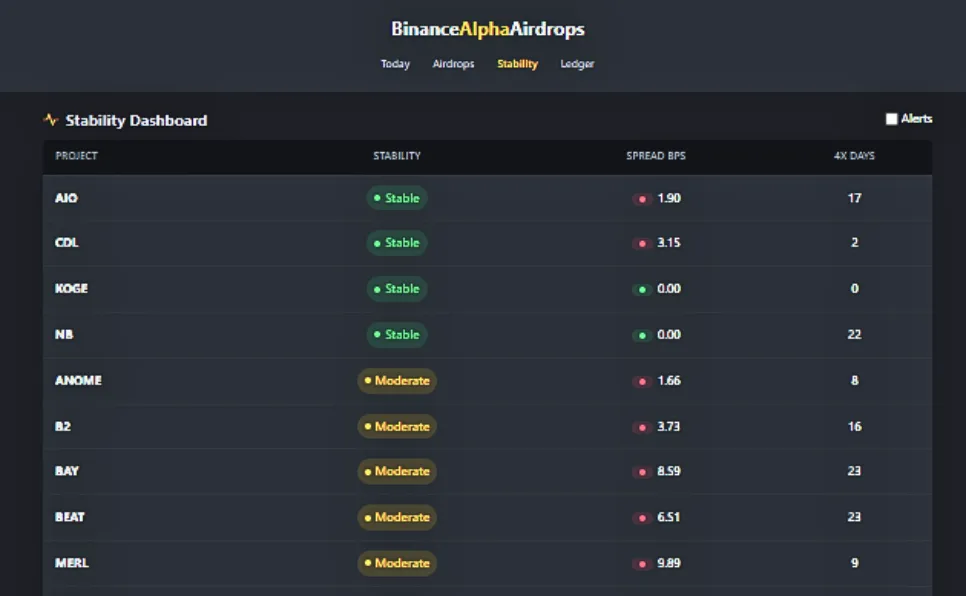The image size is (966, 596).
Task: Click the red spread indicator for MERL
Action: pyautogui.click(x=642, y=564)
